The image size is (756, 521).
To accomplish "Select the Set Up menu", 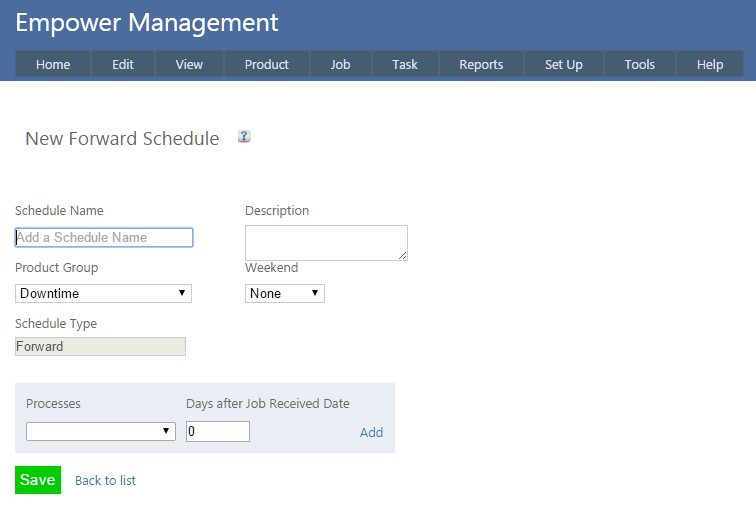I will pyautogui.click(x=564, y=65).
